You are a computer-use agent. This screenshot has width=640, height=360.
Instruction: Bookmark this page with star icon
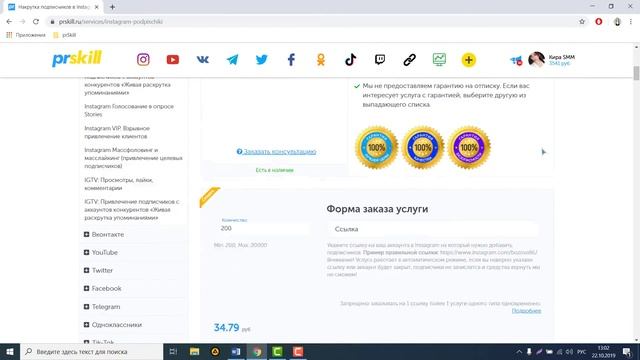(x=582, y=22)
